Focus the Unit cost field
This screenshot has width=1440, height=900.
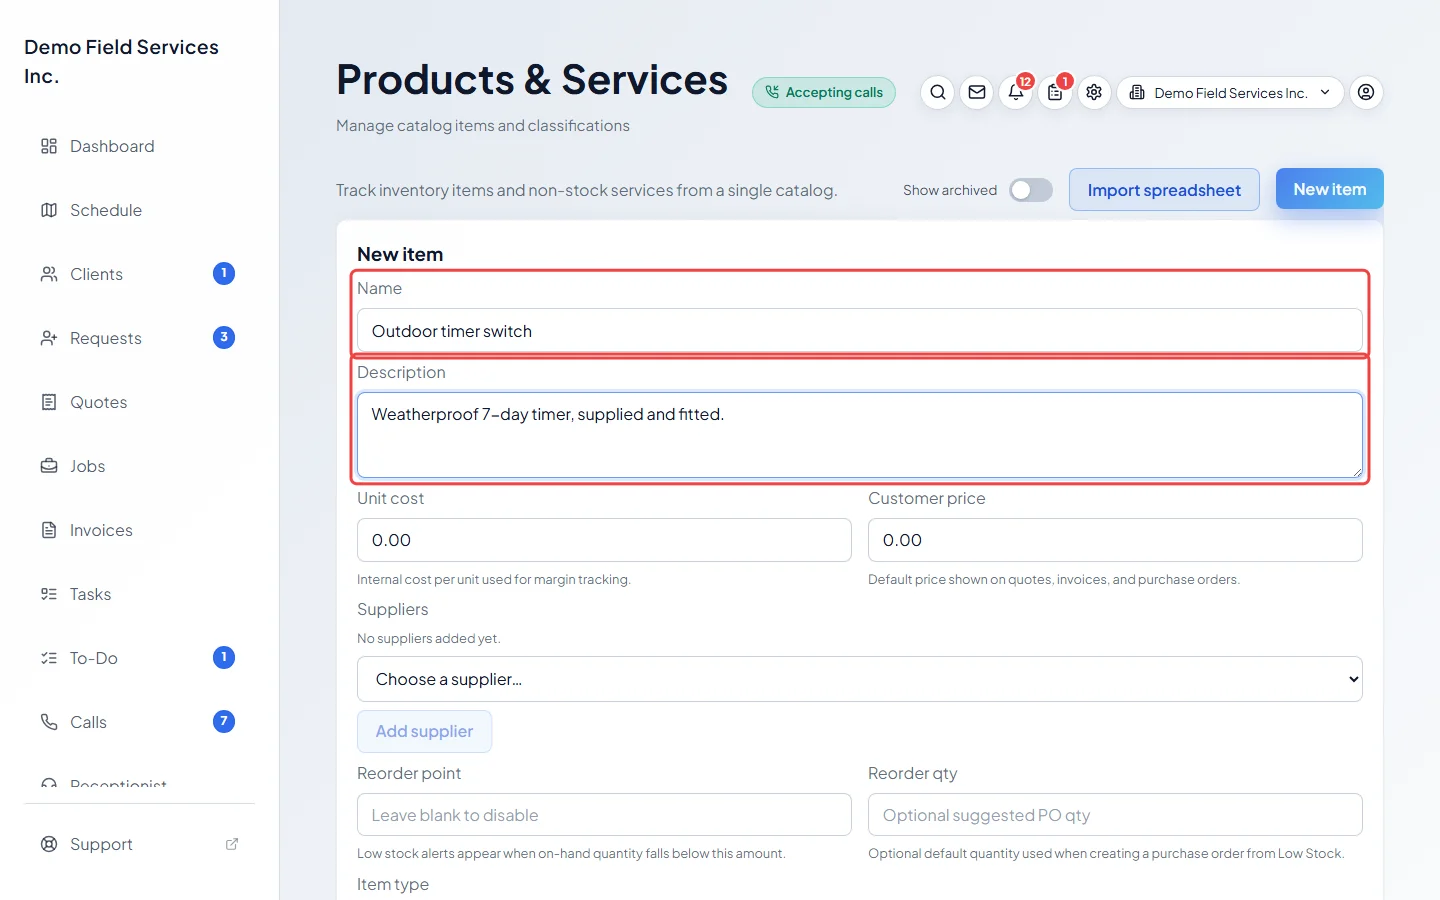[x=604, y=540]
